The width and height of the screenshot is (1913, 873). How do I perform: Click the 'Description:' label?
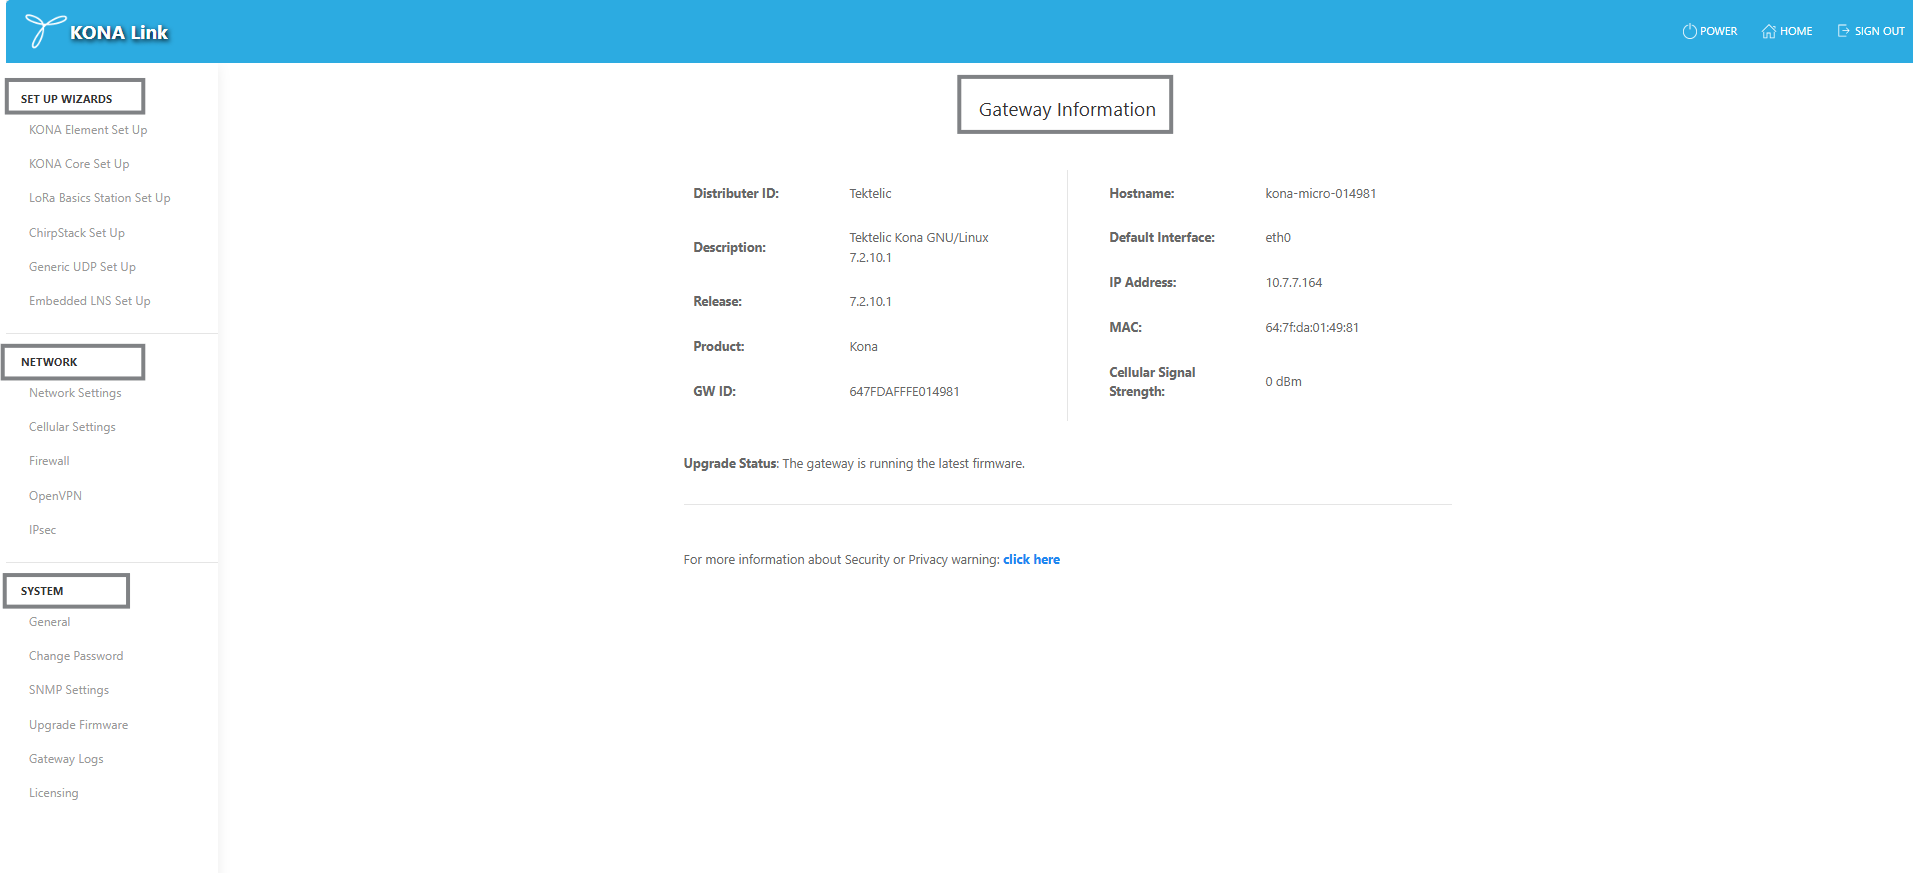pyautogui.click(x=729, y=248)
